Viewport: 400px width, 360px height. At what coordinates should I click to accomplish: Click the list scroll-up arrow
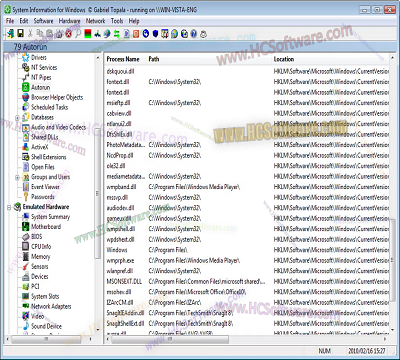click(392, 58)
